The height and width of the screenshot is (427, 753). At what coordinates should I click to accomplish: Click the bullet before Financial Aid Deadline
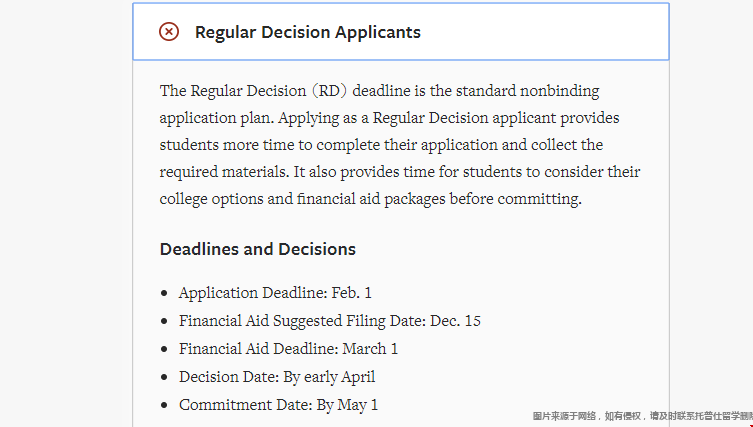(x=165, y=349)
